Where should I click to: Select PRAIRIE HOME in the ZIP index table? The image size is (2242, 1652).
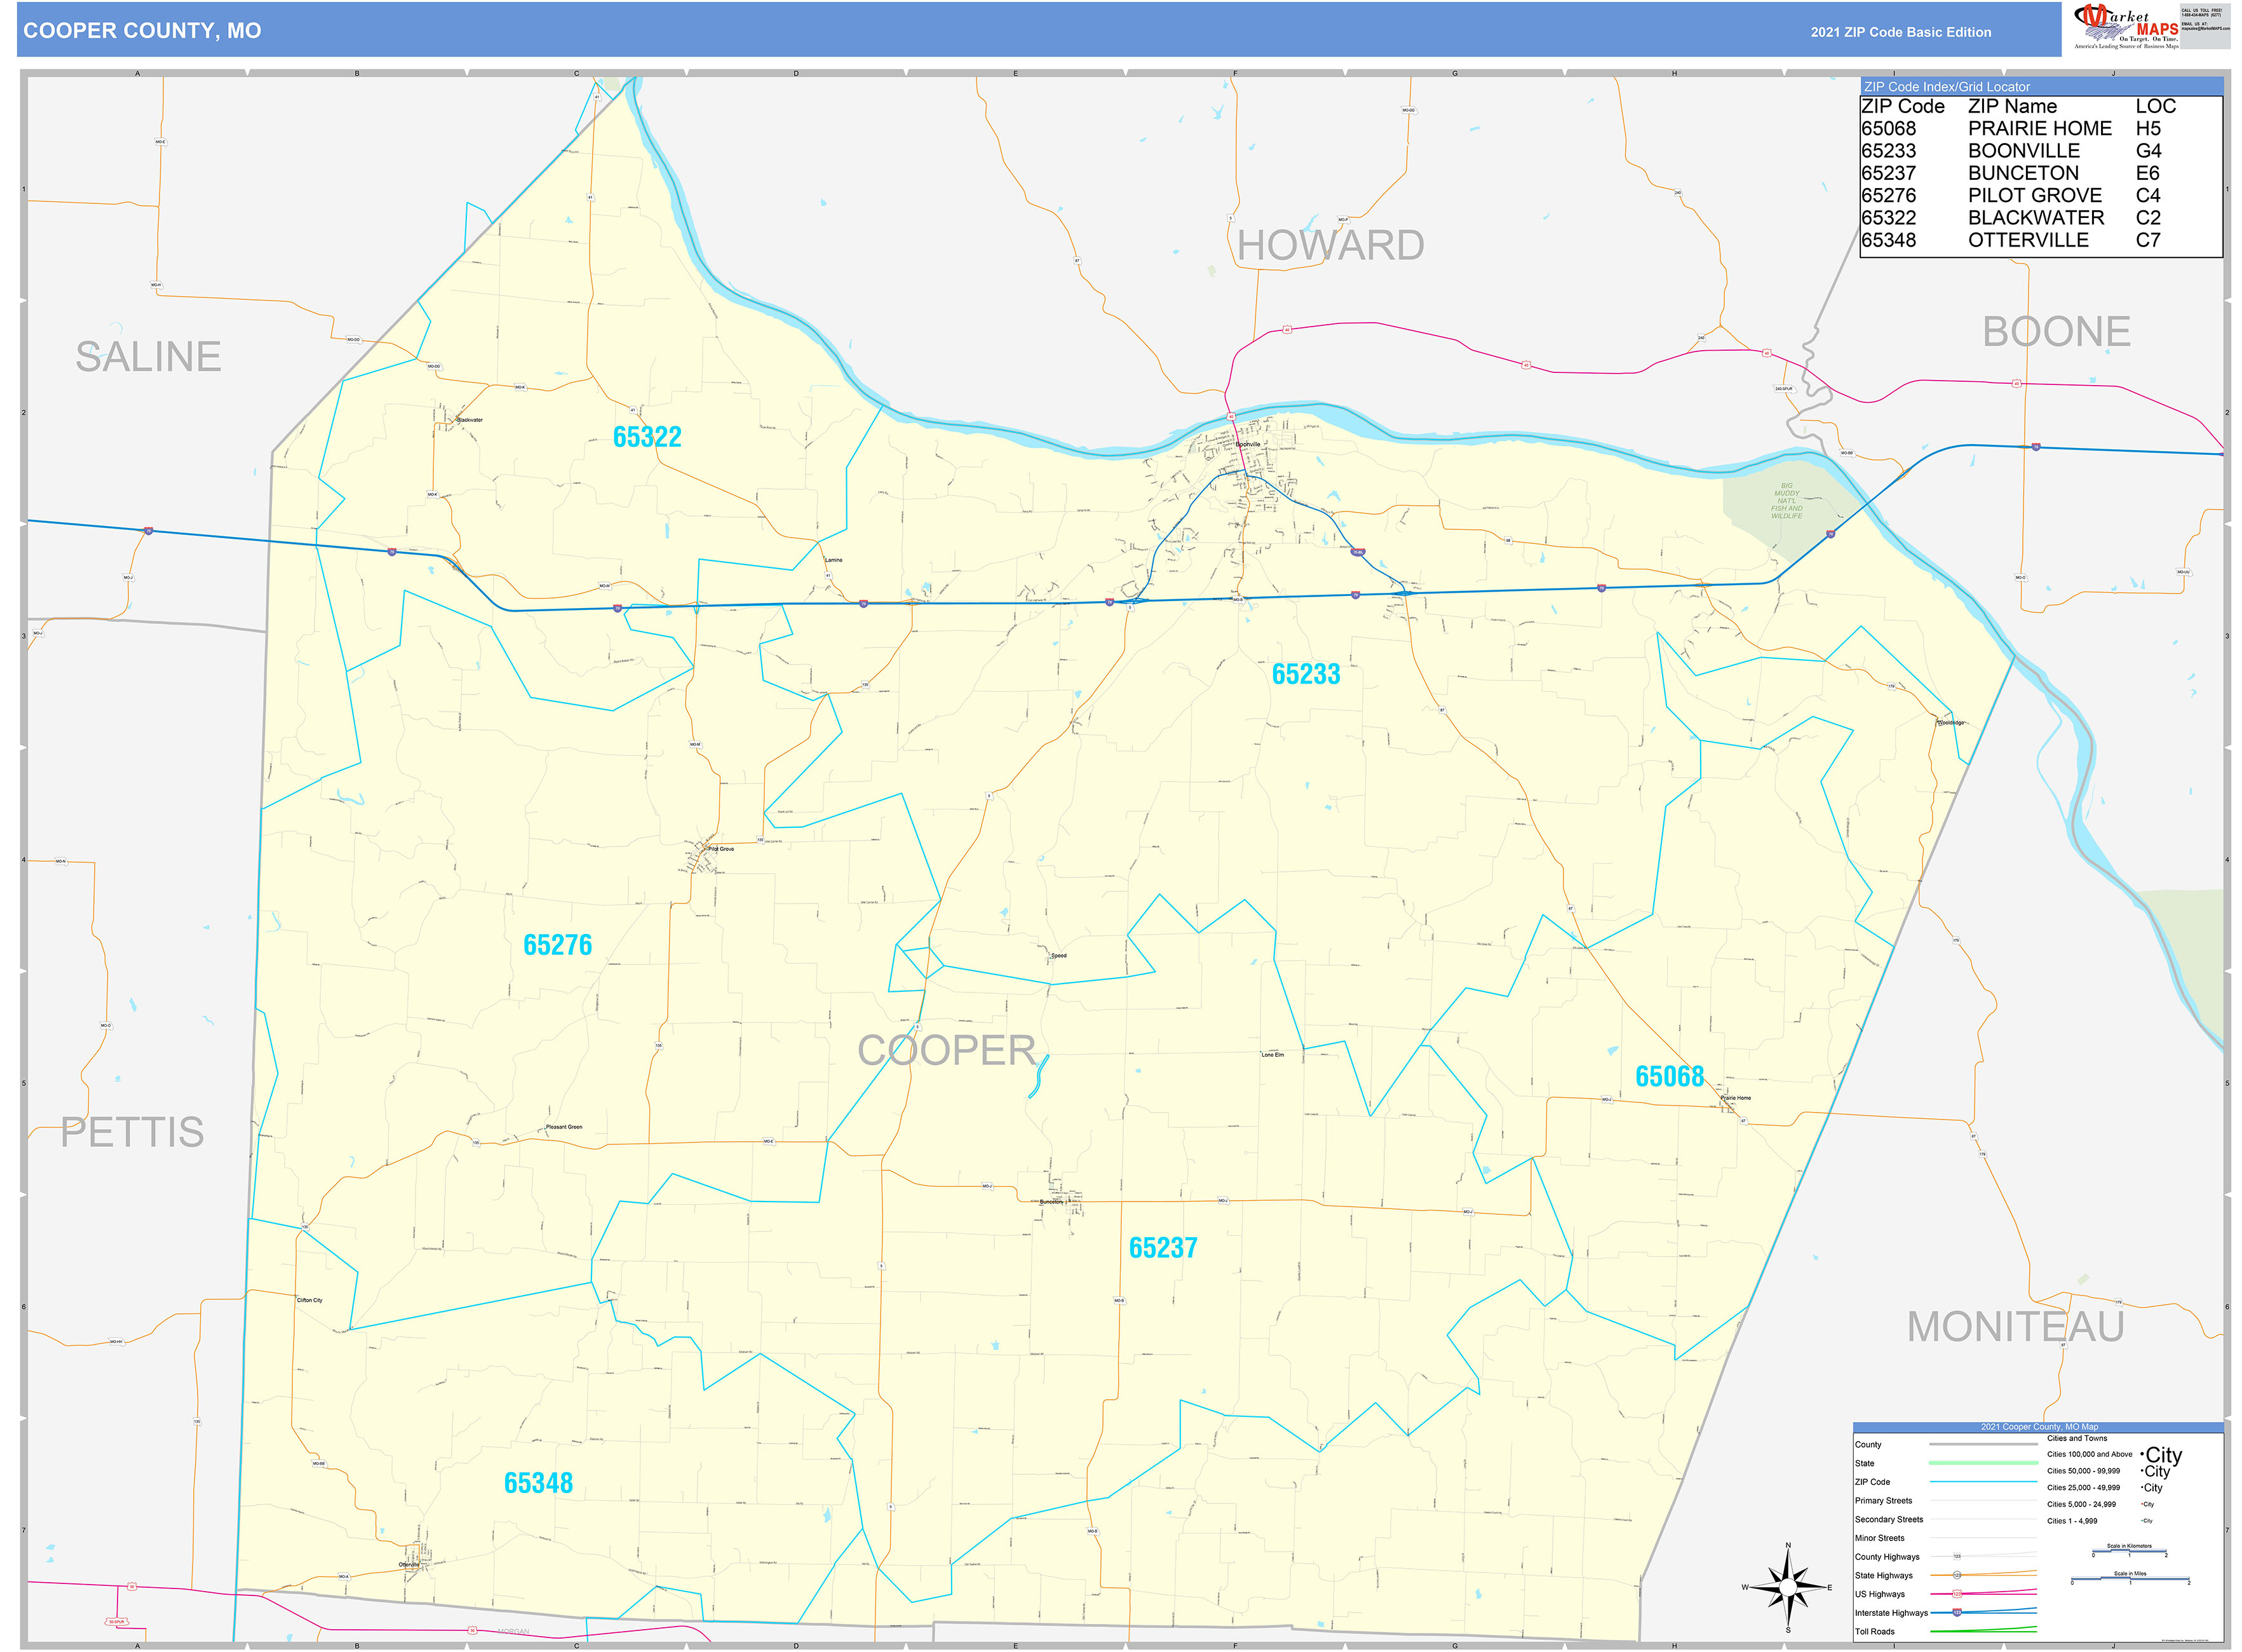2039,129
